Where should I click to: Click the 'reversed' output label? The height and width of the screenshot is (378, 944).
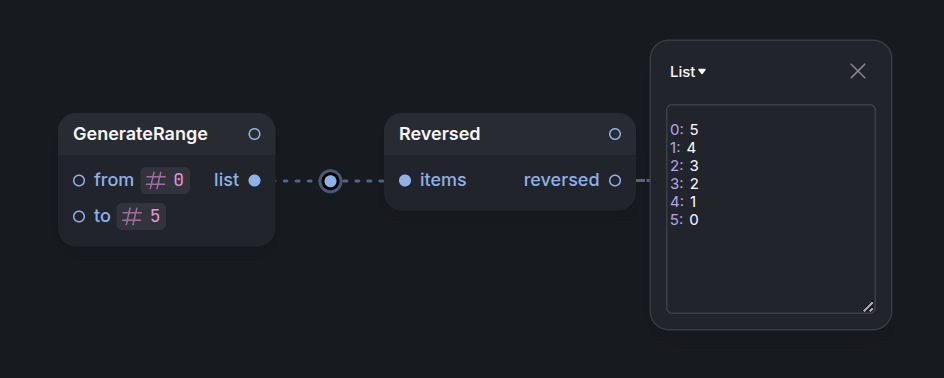562,181
